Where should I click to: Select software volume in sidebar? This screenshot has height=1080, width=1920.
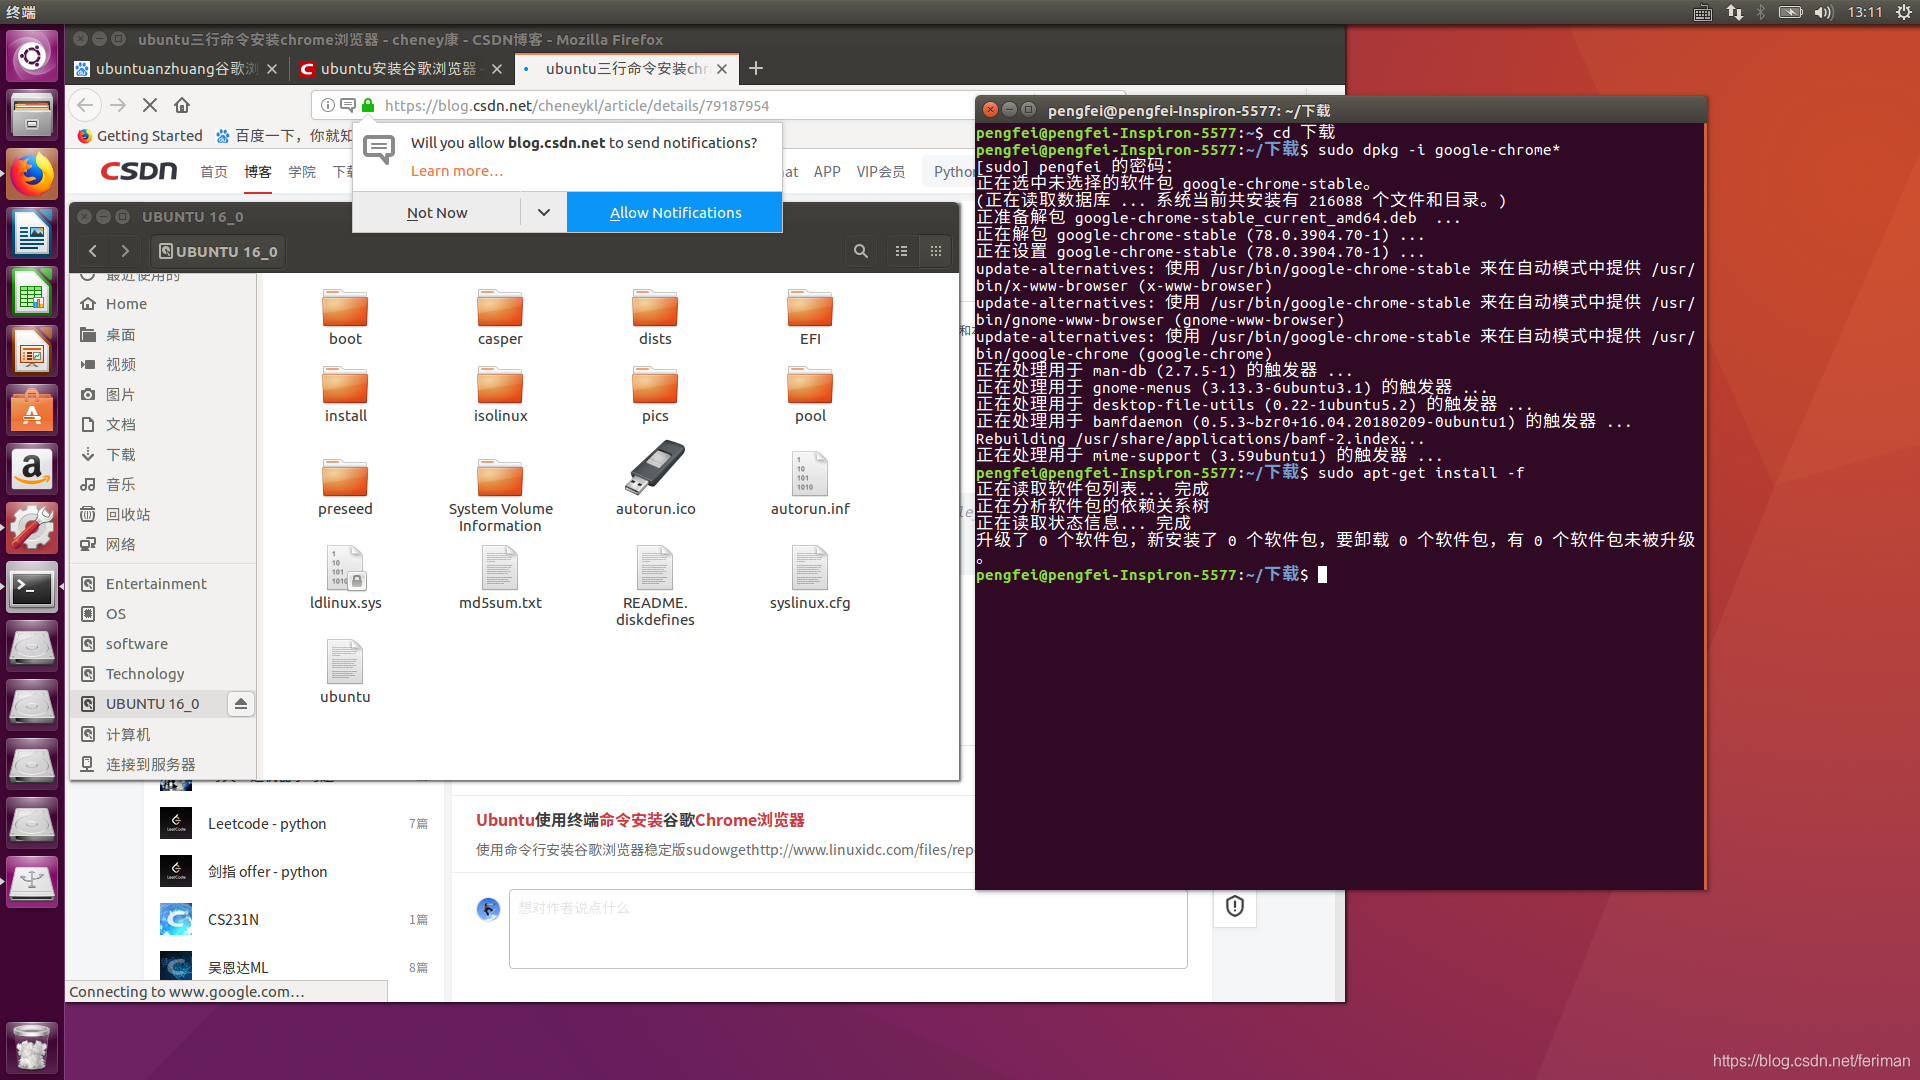coord(163,644)
